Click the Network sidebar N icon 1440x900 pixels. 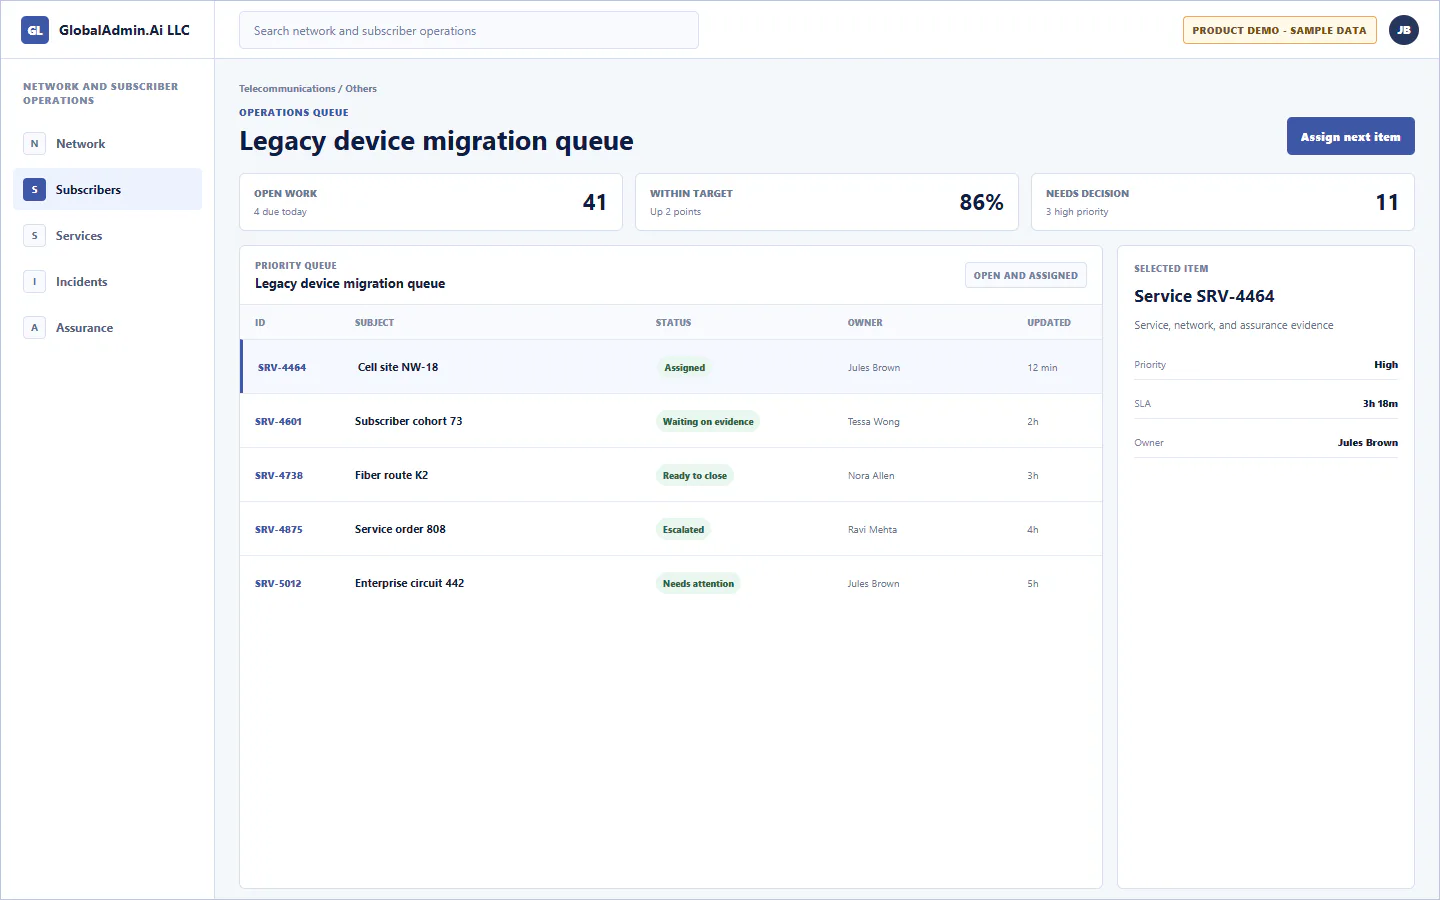(x=34, y=144)
